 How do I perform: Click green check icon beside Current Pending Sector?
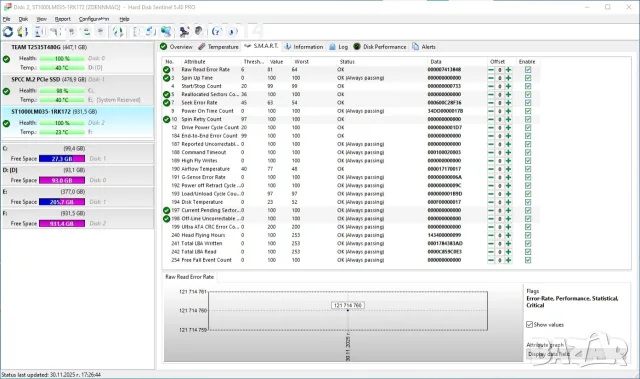point(166,210)
